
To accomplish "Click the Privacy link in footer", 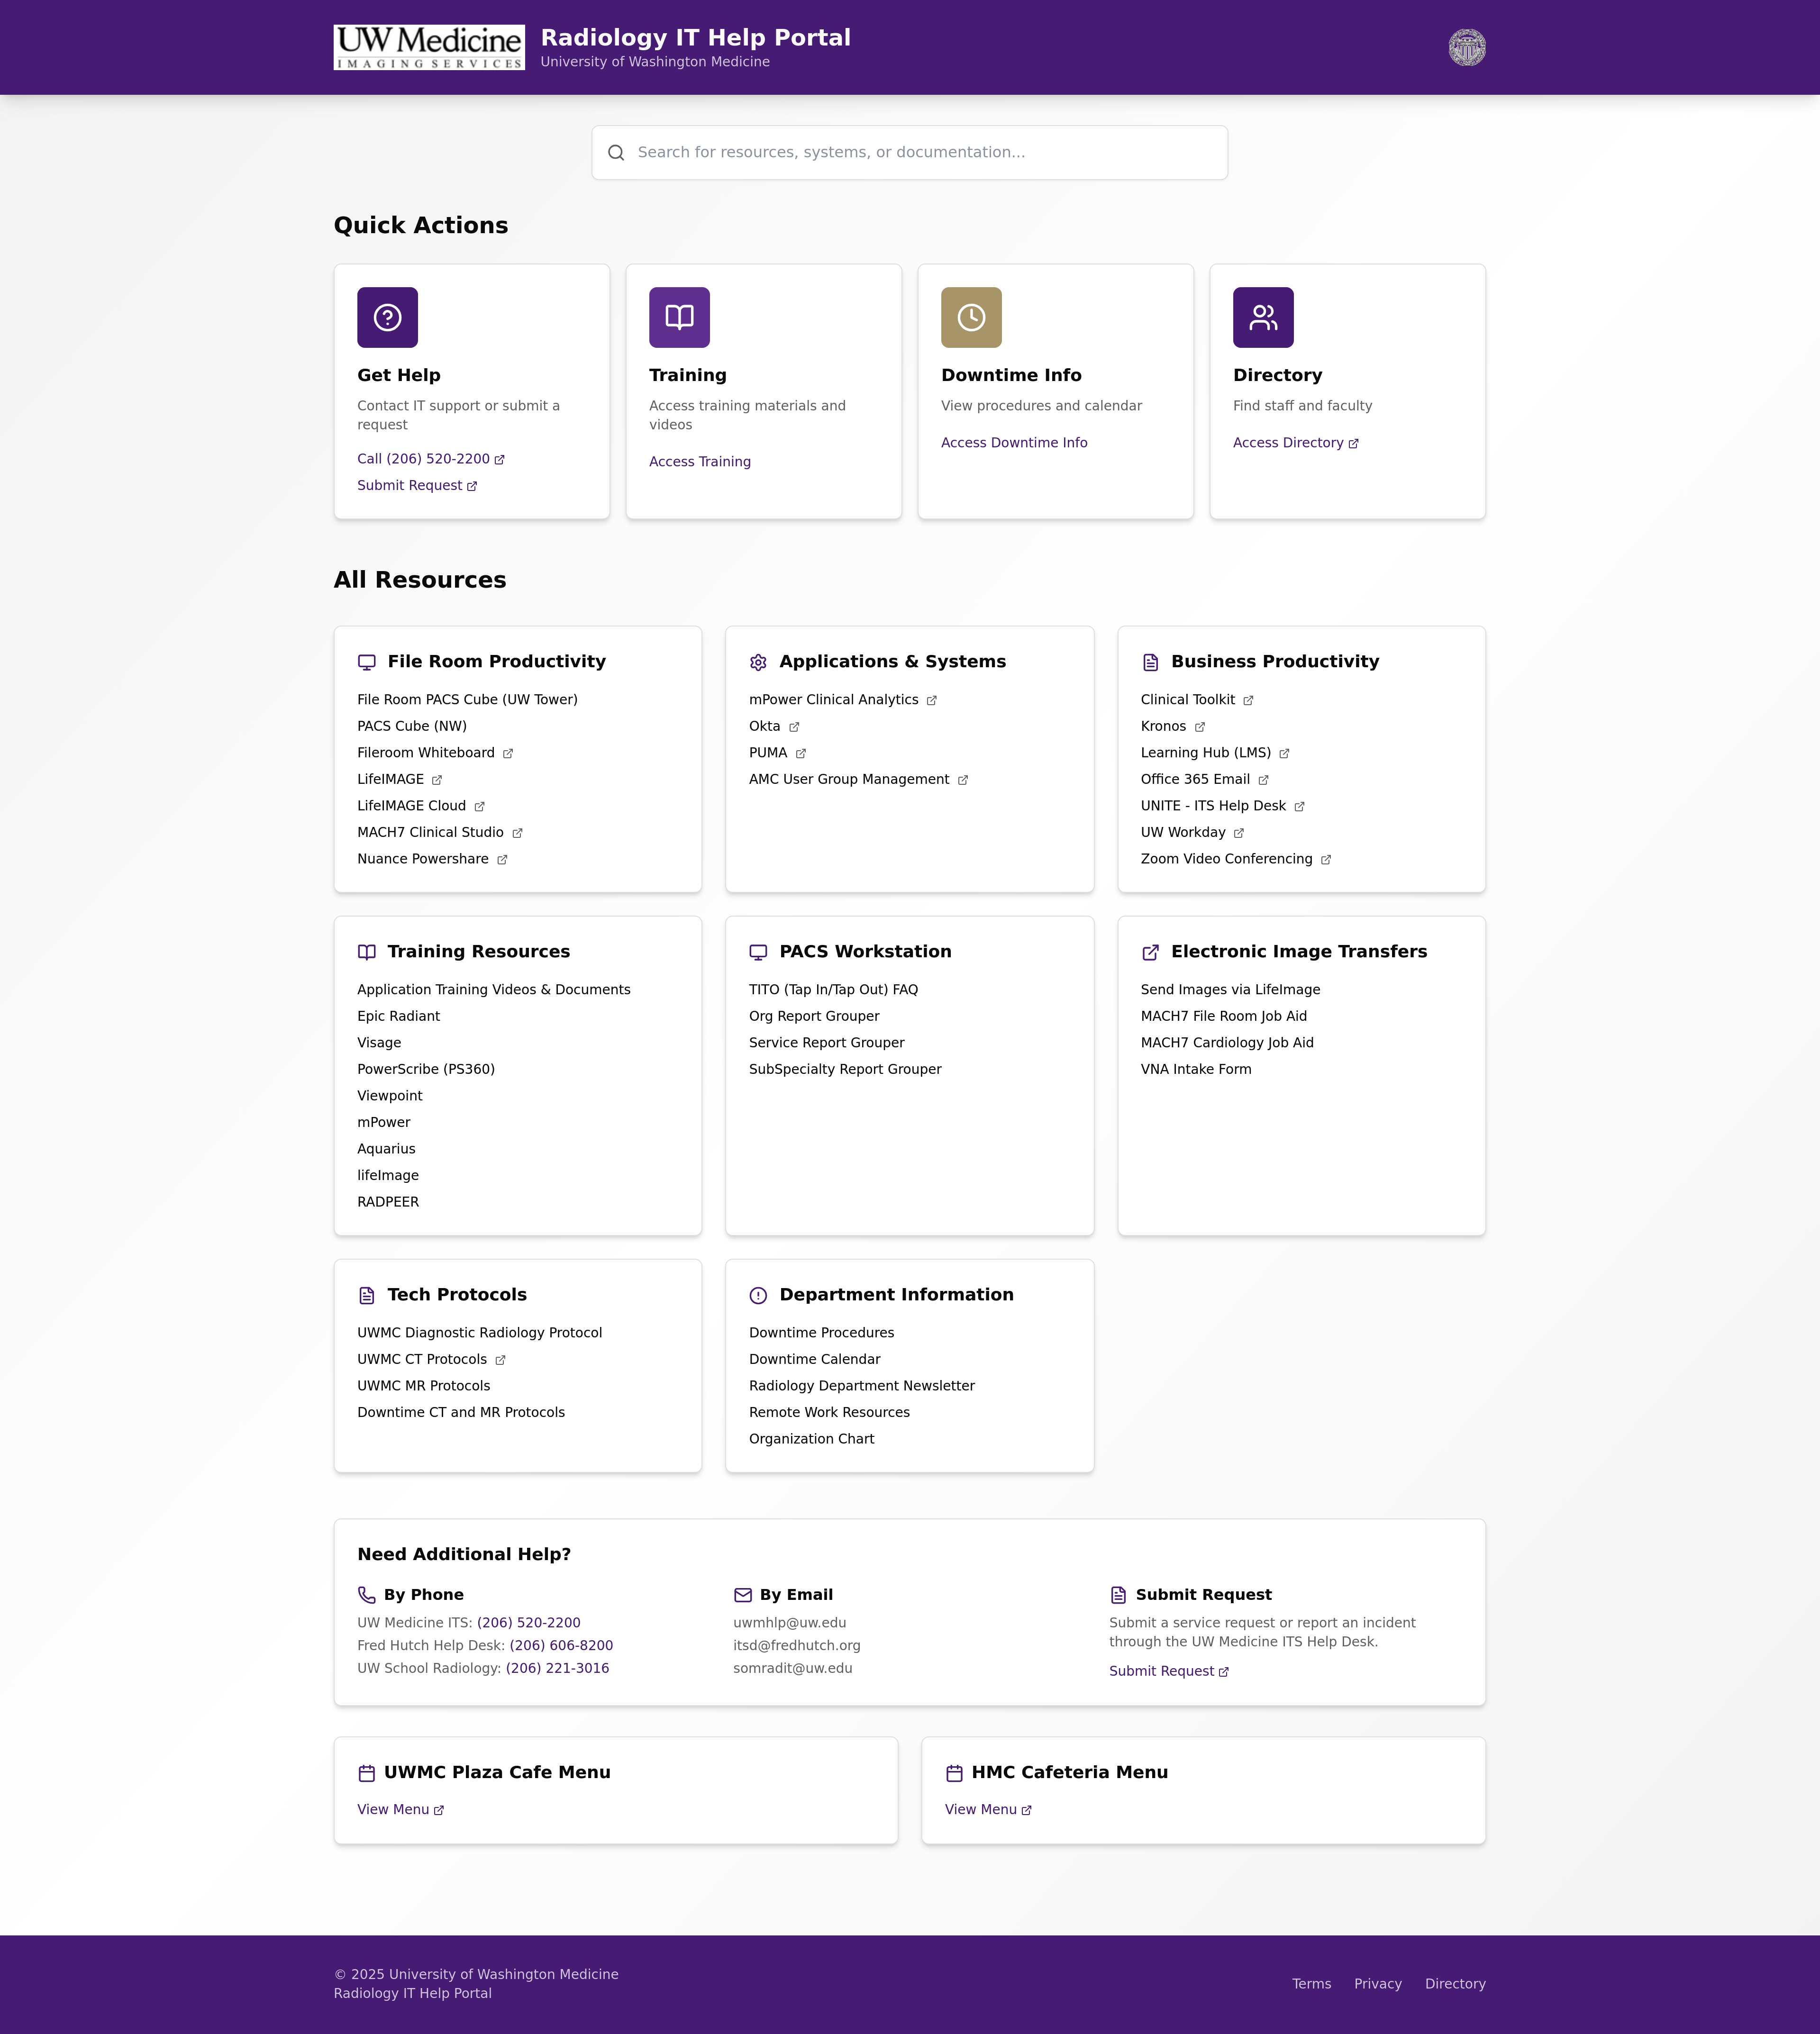I will [x=1377, y=1984].
